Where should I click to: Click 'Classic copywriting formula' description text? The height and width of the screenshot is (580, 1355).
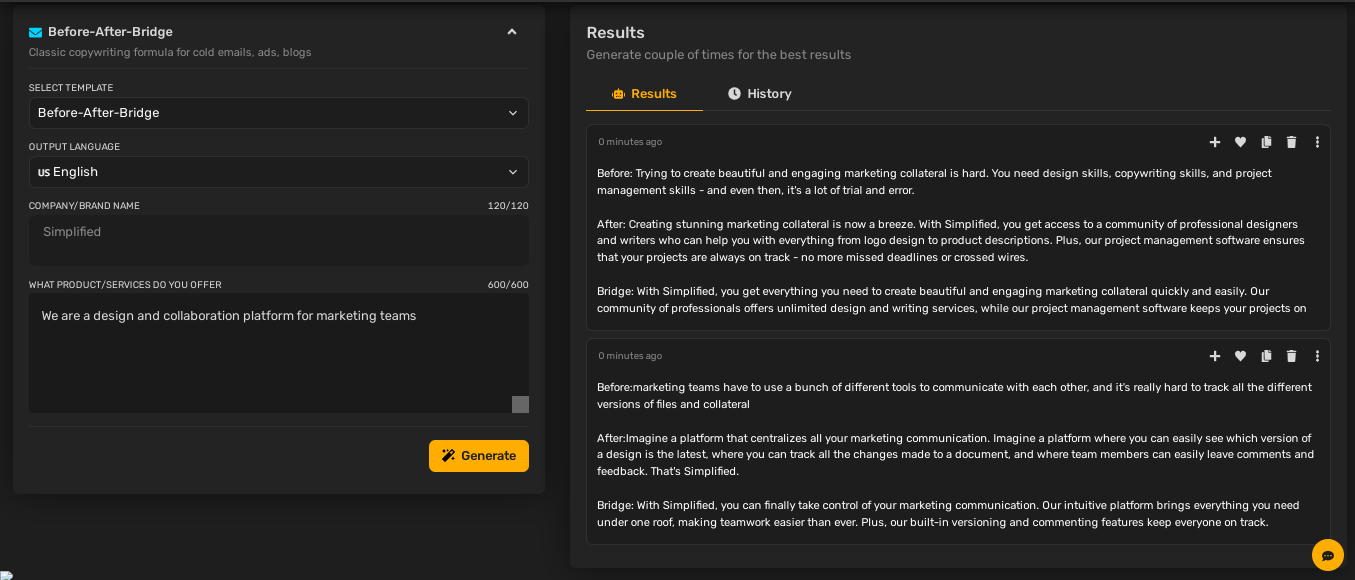[x=170, y=52]
